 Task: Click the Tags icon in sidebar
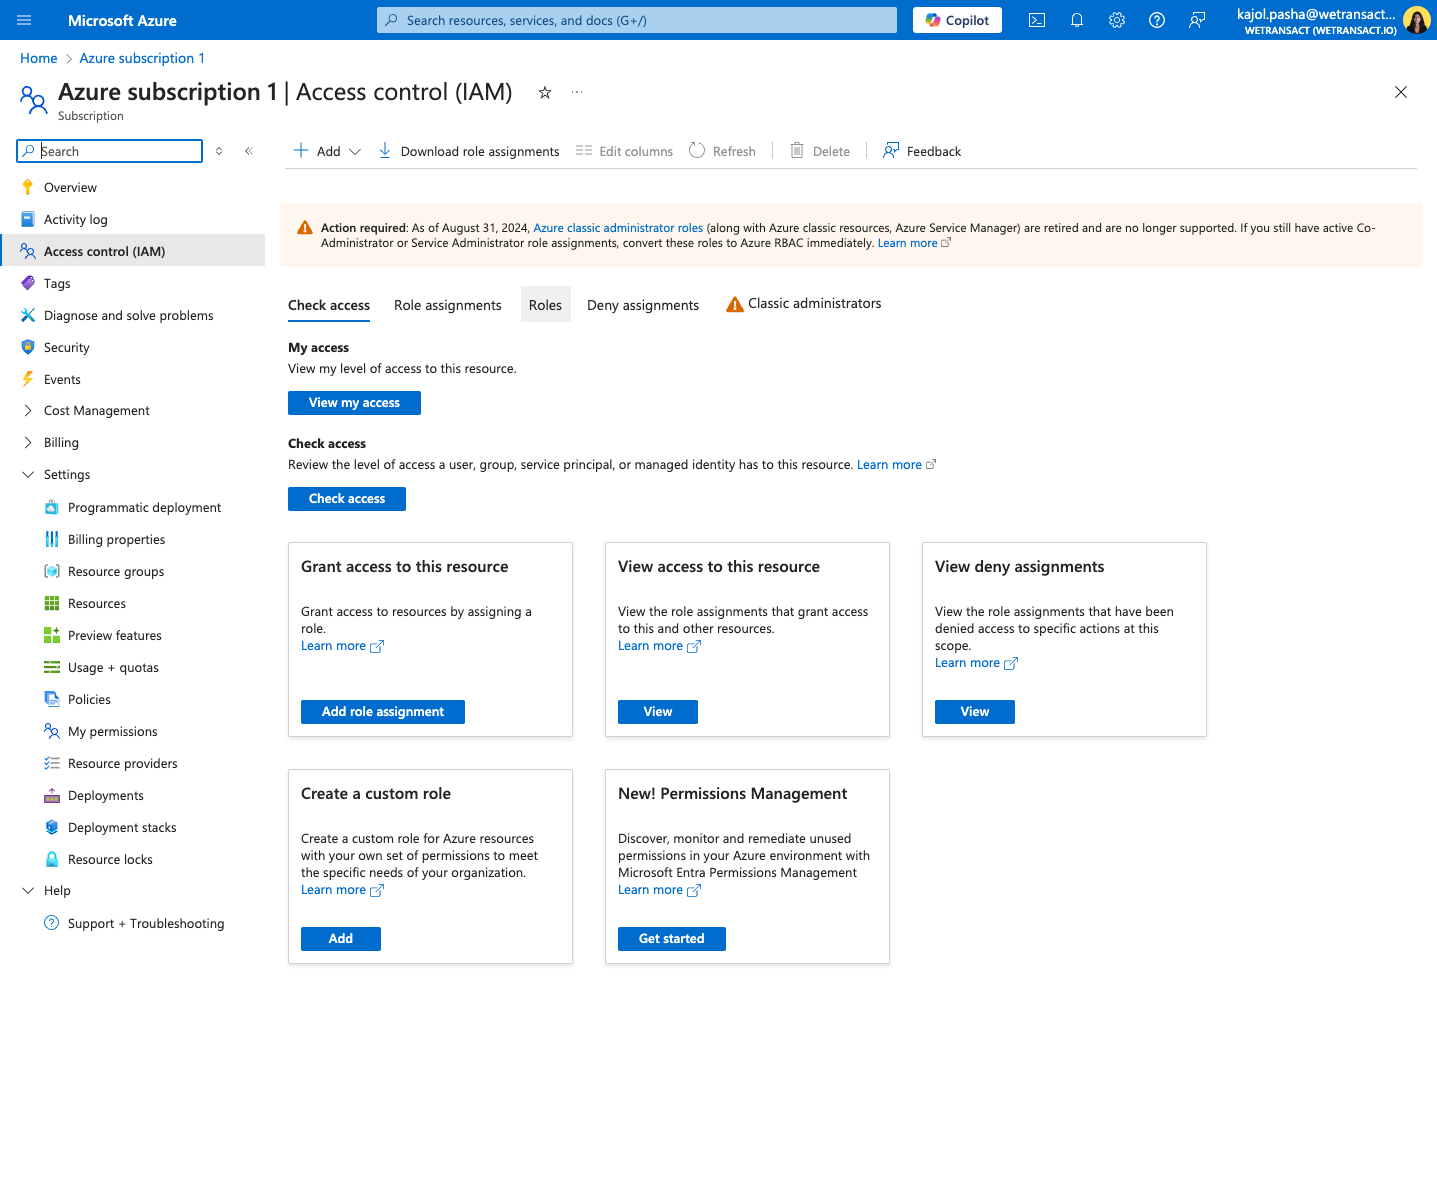point(28,283)
